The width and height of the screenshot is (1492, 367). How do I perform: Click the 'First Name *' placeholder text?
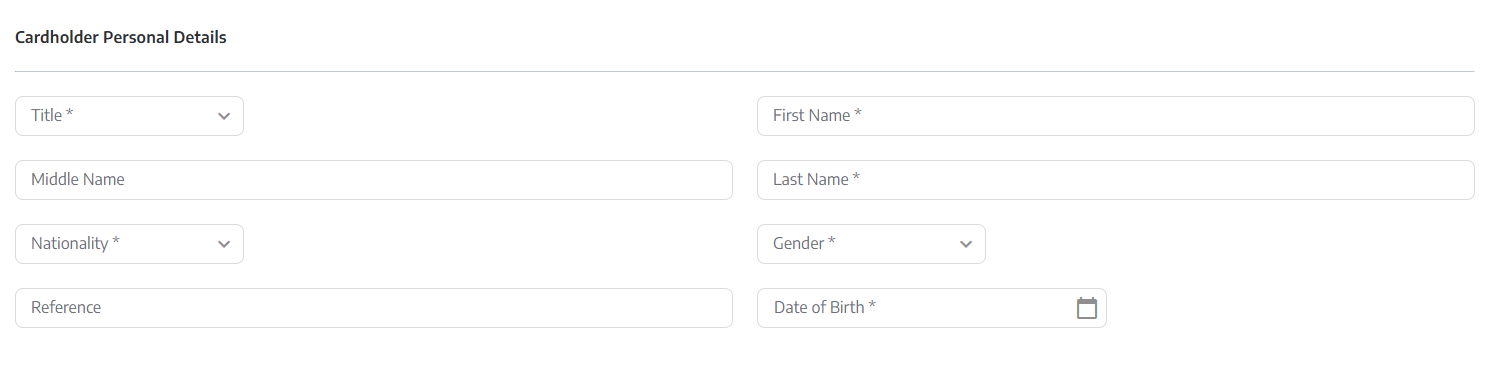click(x=818, y=115)
